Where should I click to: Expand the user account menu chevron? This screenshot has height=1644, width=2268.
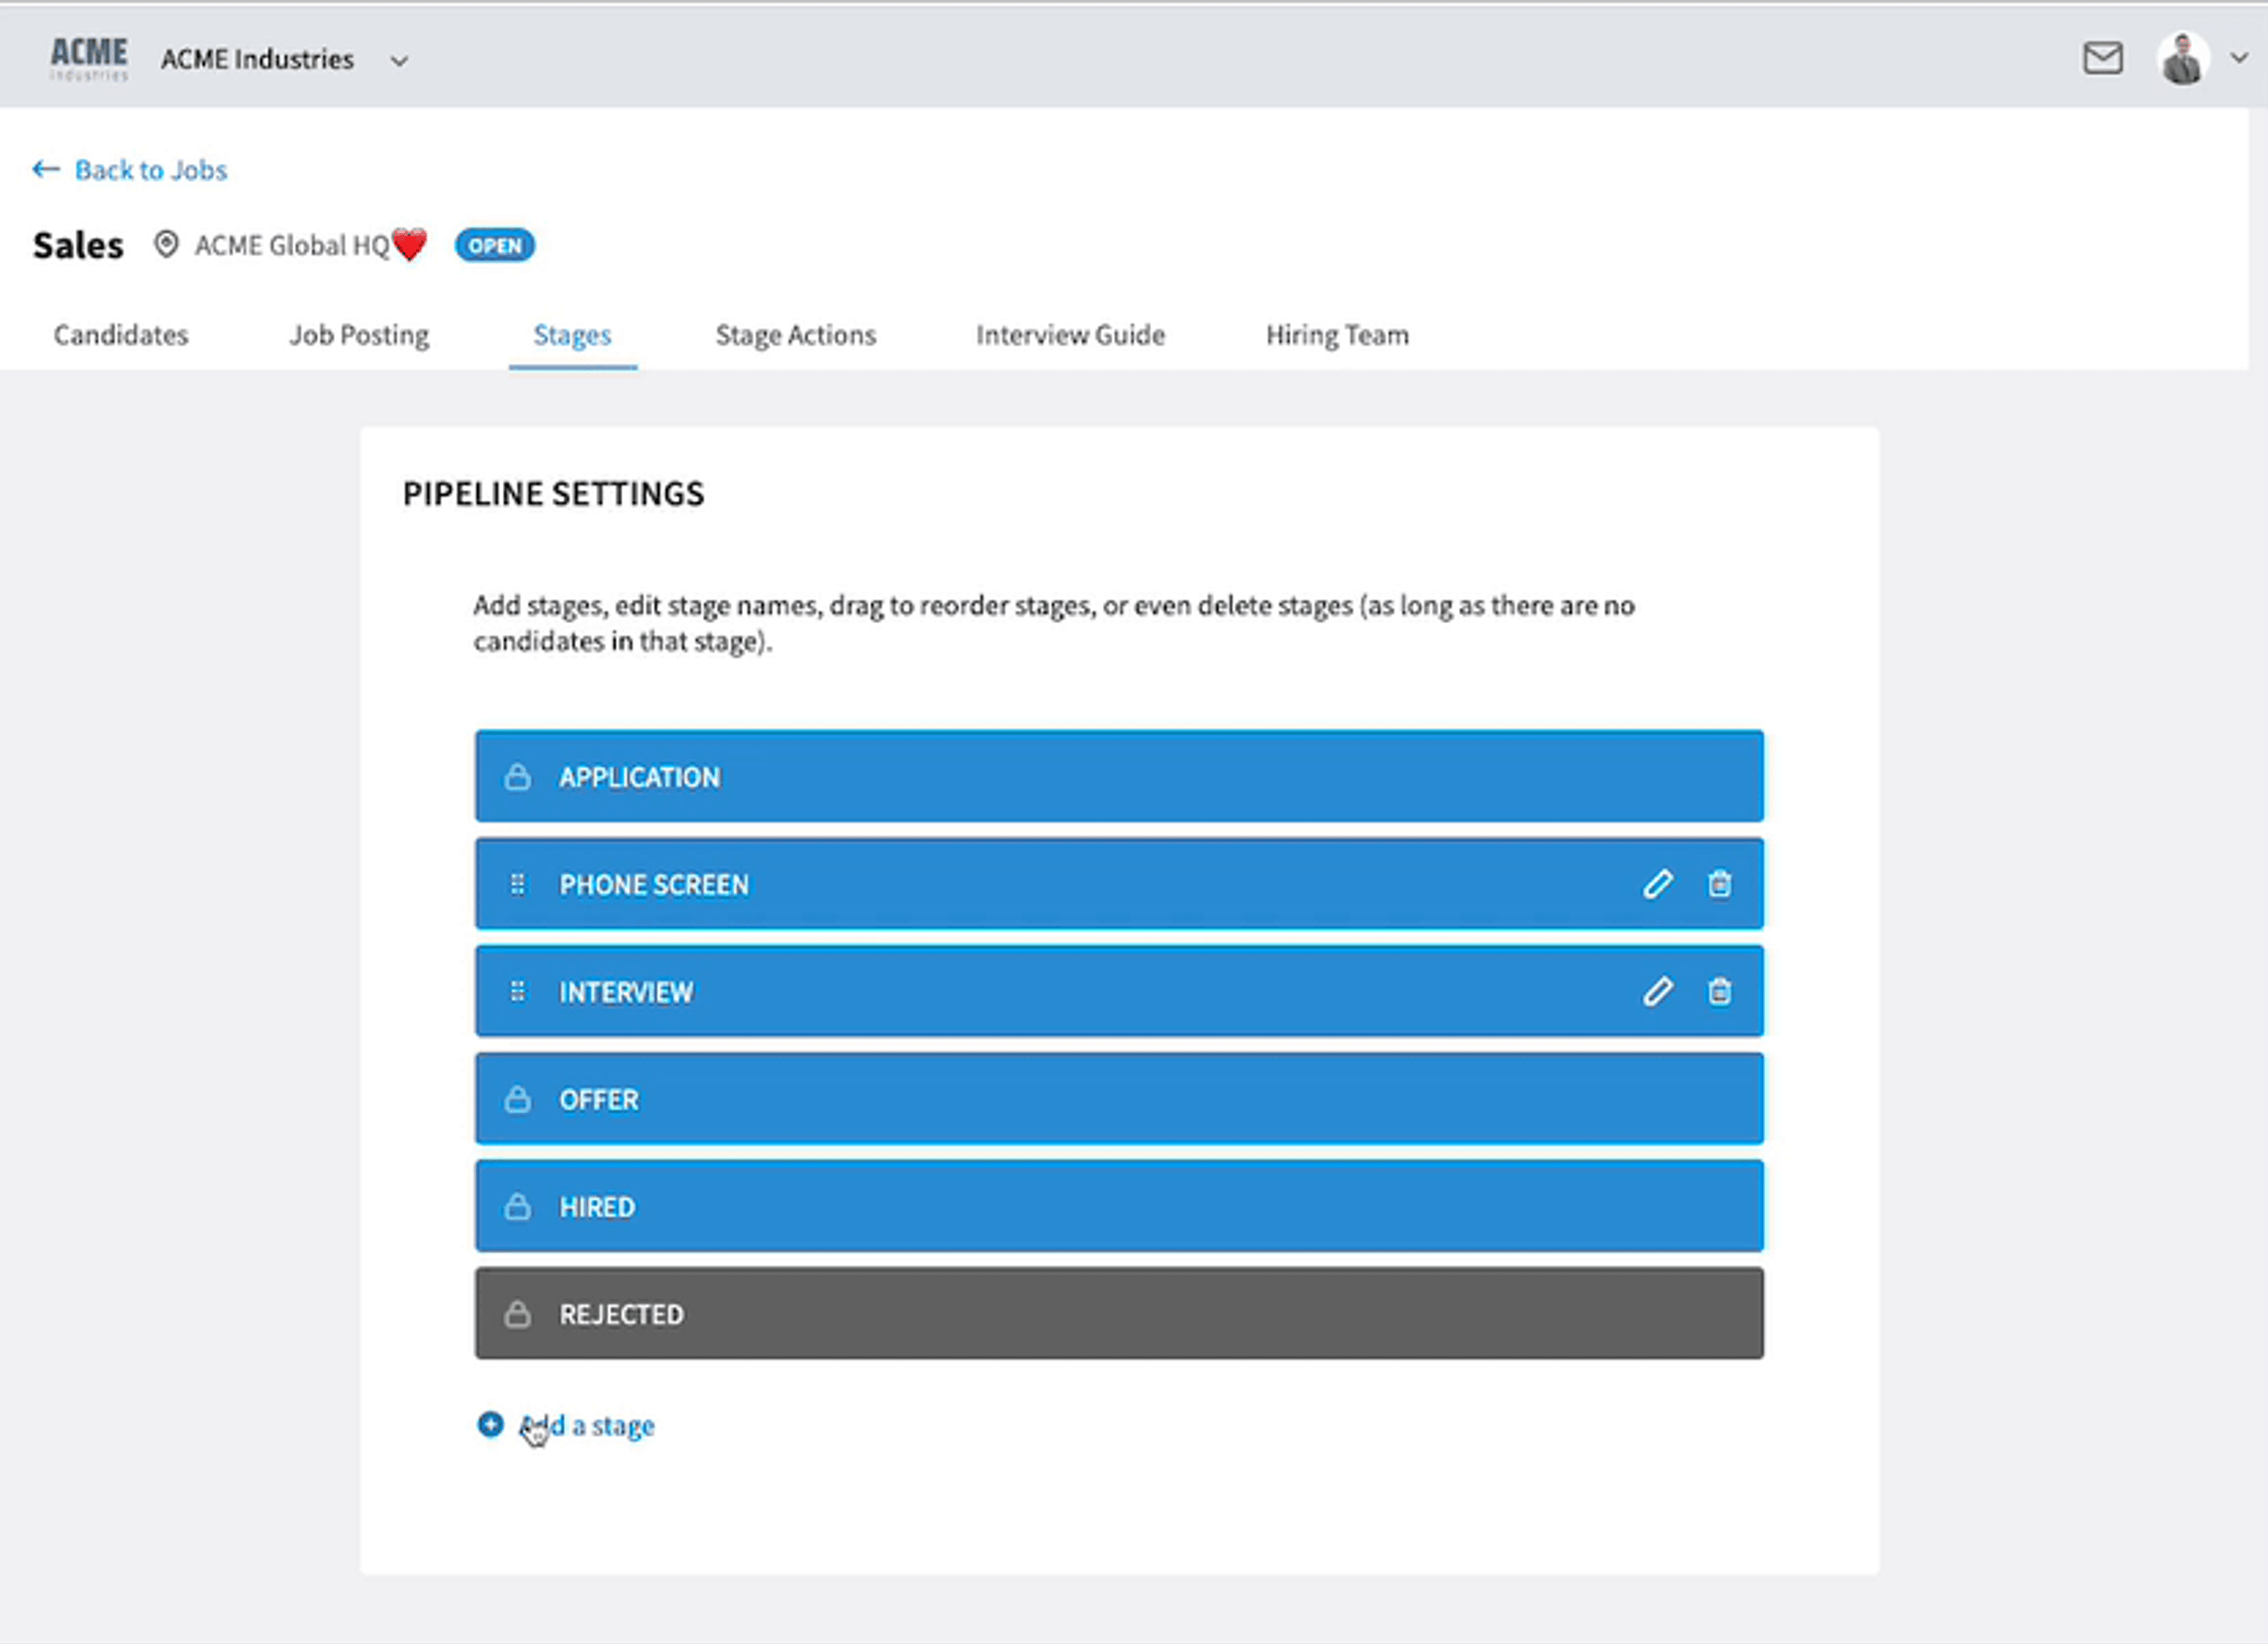pyautogui.click(x=2240, y=58)
